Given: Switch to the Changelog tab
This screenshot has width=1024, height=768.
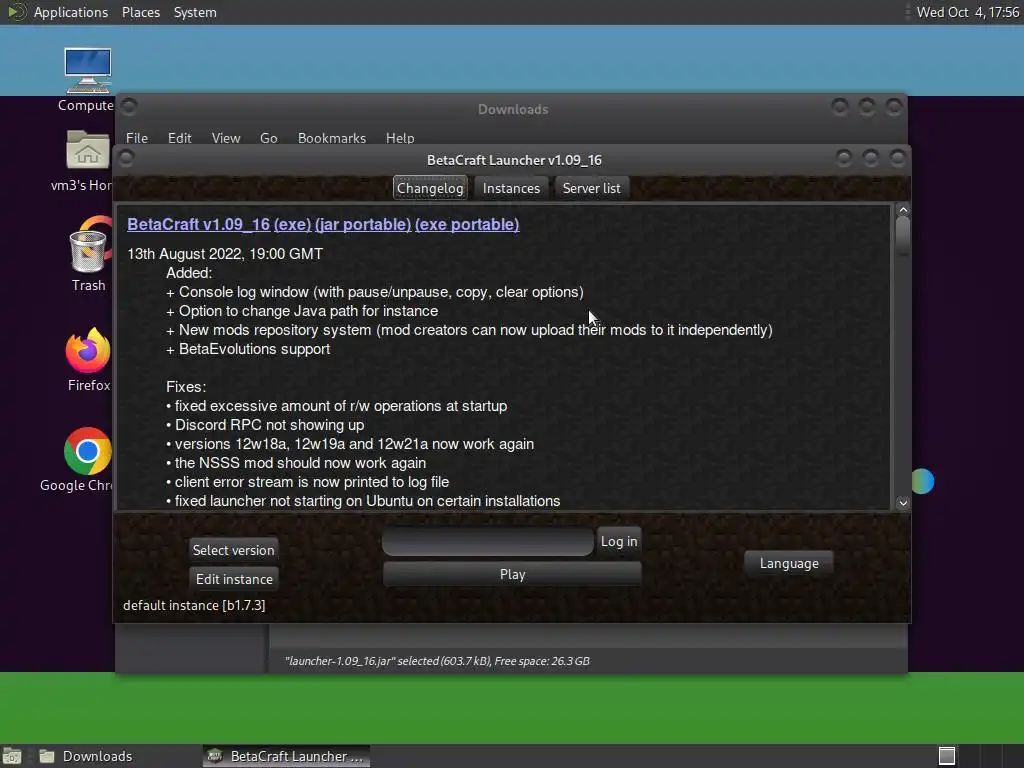Looking at the screenshot, I should pos(430,188).
